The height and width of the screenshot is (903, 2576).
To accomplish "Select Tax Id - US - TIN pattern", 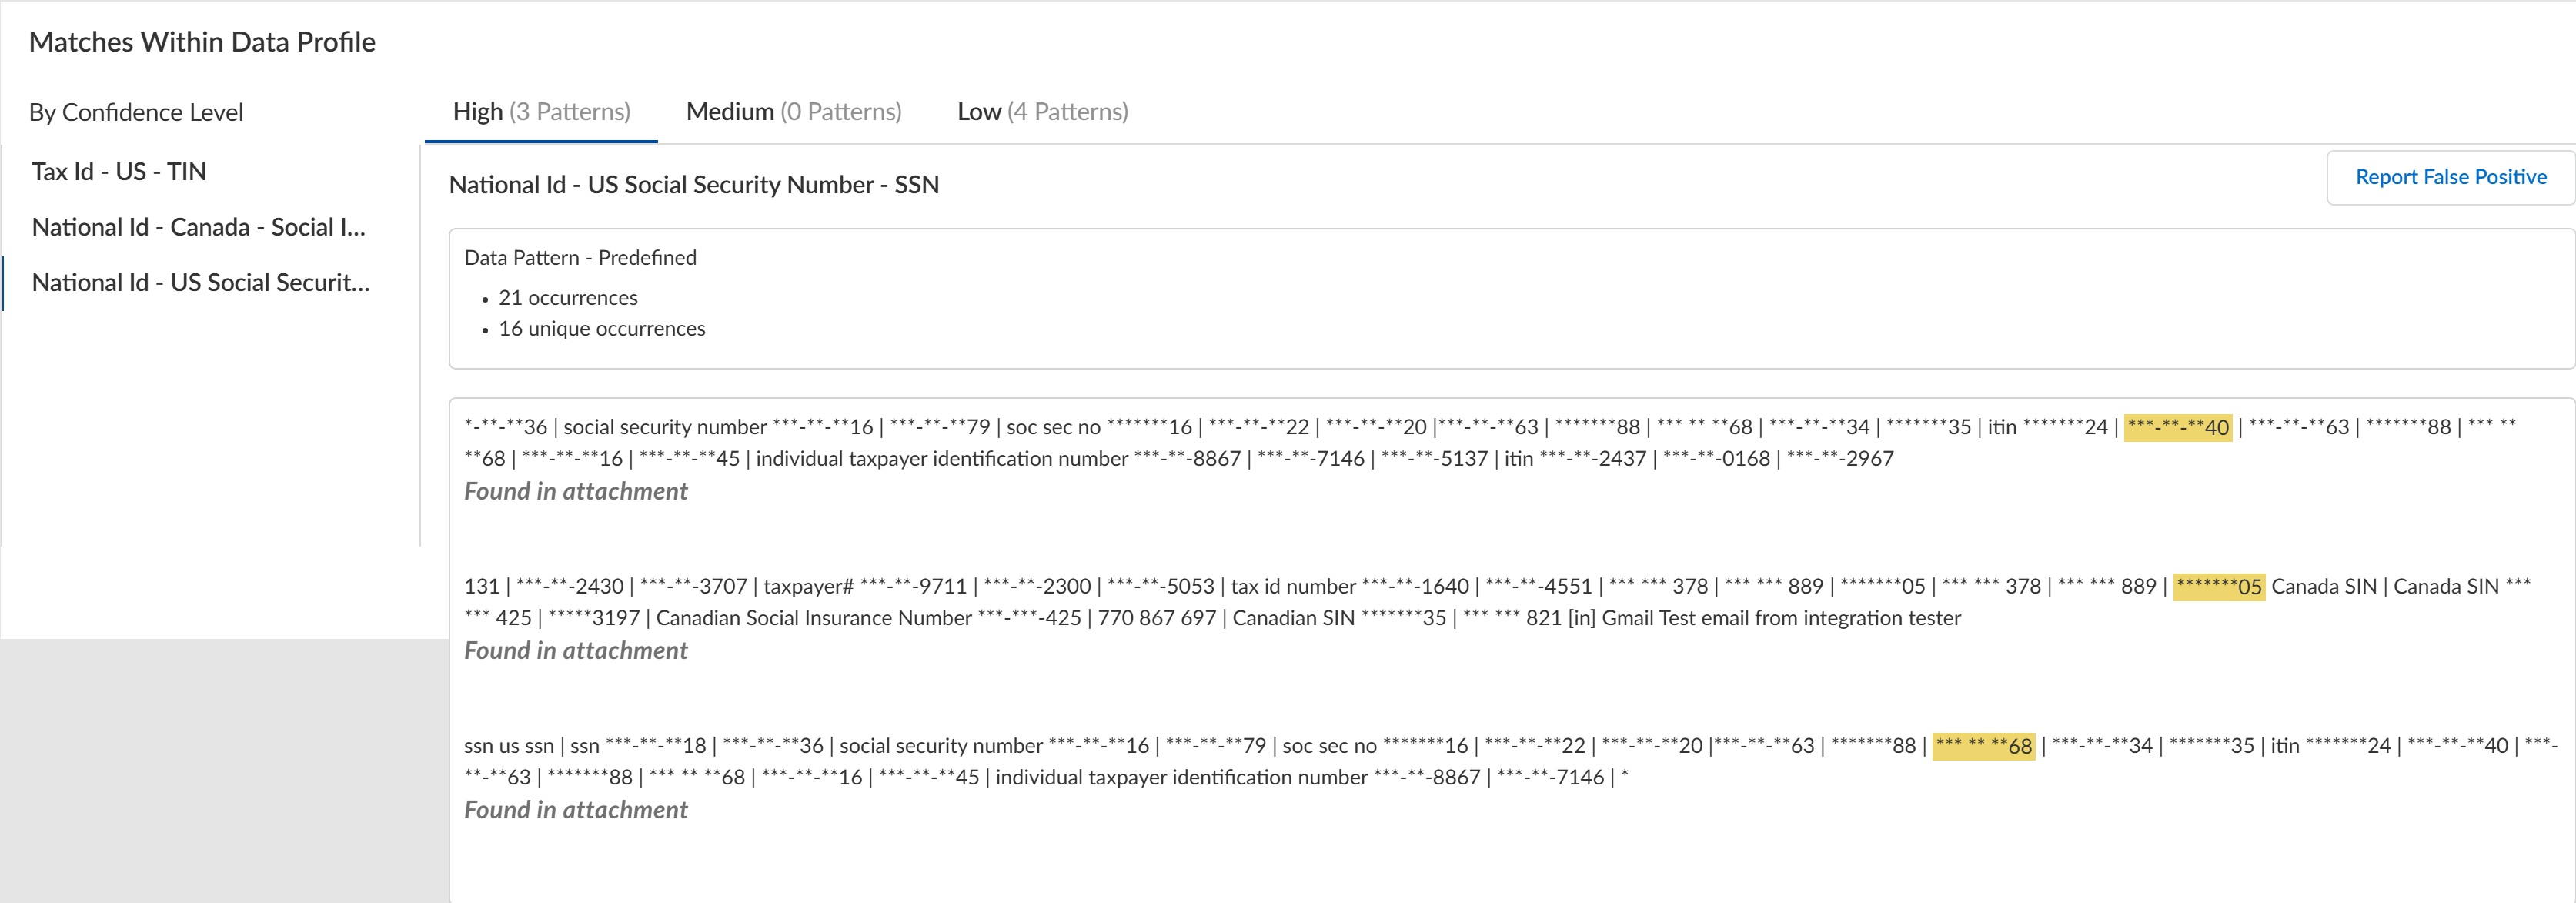I will [x=119, y=172].
